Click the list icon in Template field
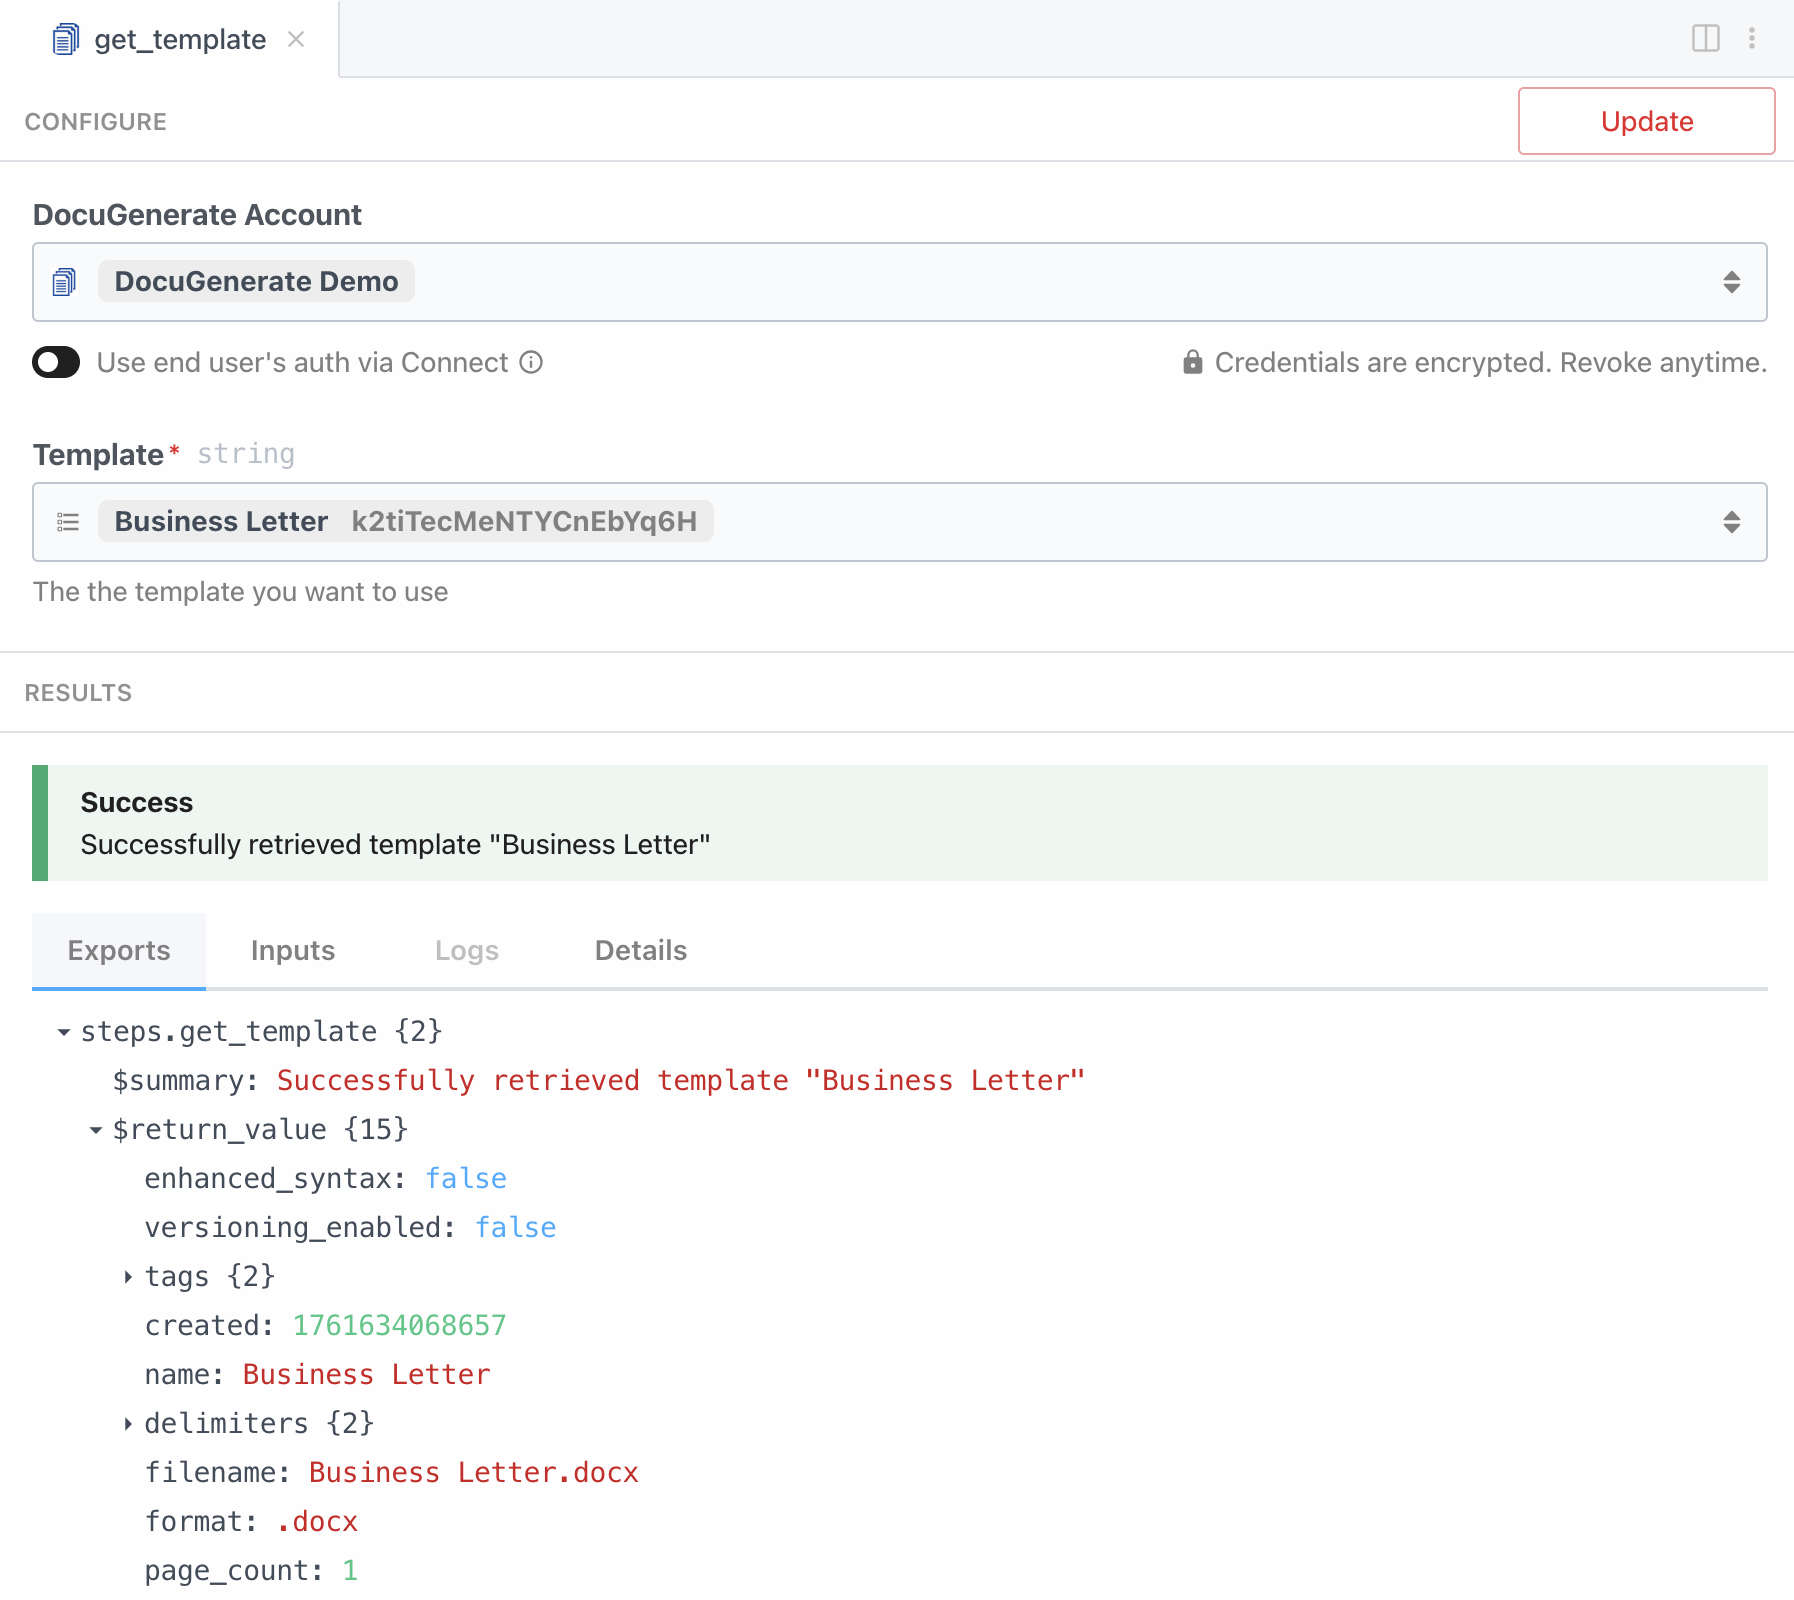1794x1600 pixels. (x=68, y=522)
